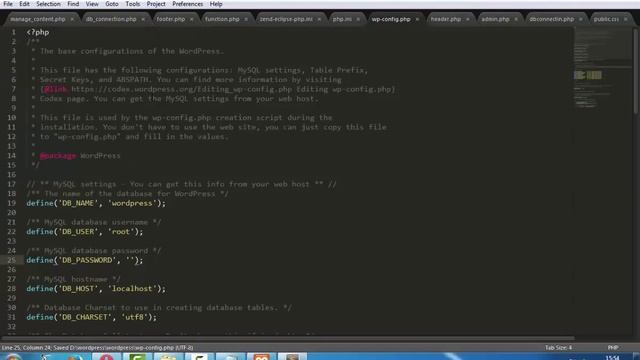640x360 pixels.
Task: Click the Windows taskbar clock
Action: click(x=612, y=358)
